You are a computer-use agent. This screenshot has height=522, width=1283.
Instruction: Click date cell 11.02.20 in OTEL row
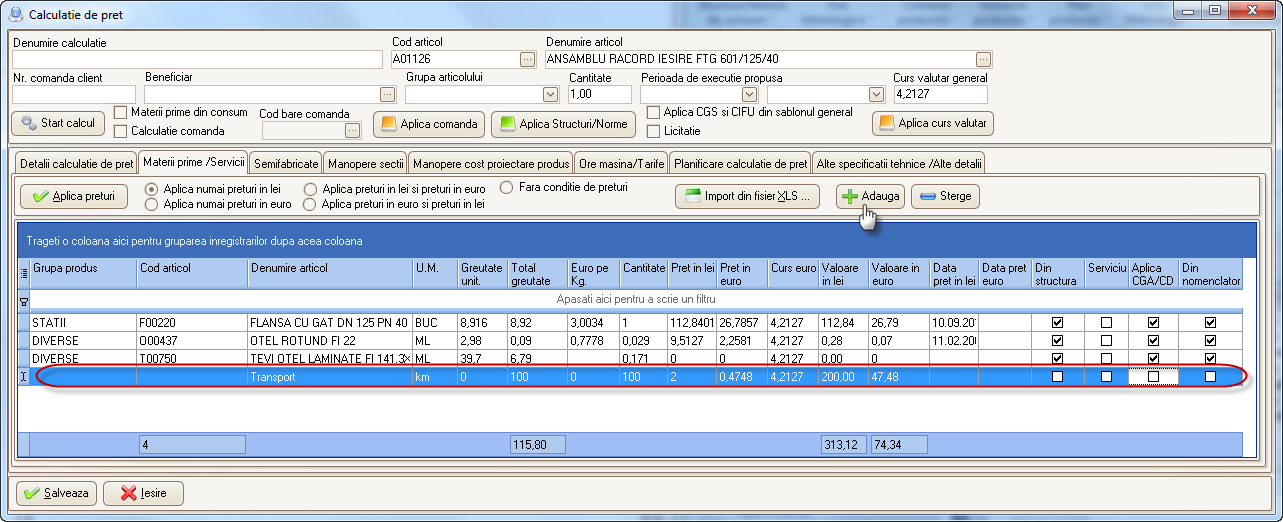pos(953,341)
